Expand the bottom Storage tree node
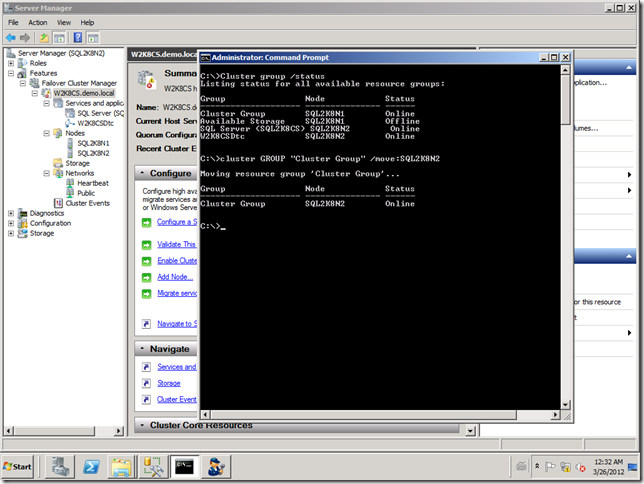644x484 pixels. tap(11, 233)
